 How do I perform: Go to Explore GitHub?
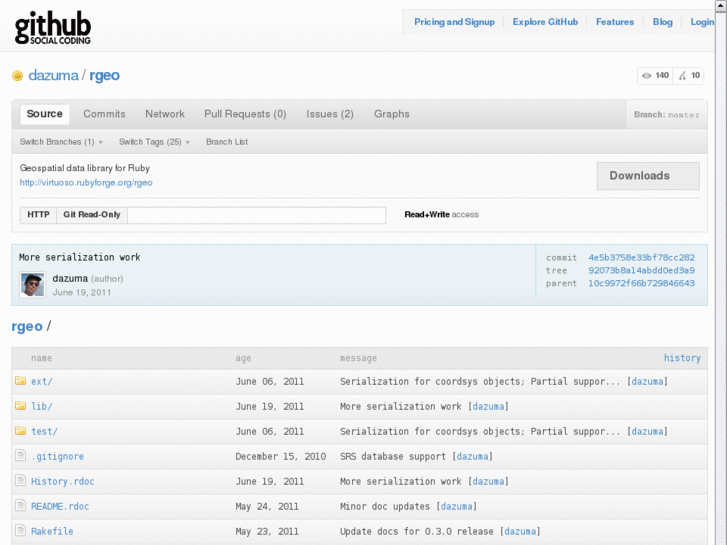[545, 22]
